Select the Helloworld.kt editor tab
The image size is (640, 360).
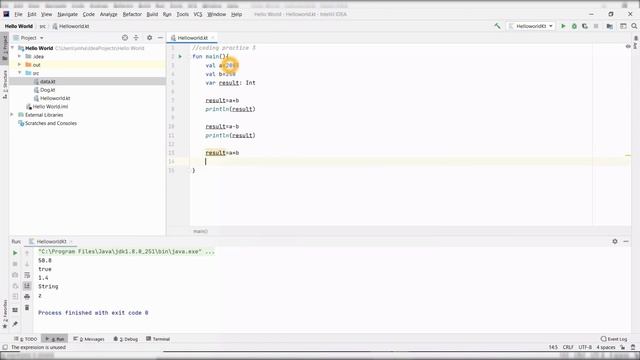pyautogui.click(x=192, y=38)
